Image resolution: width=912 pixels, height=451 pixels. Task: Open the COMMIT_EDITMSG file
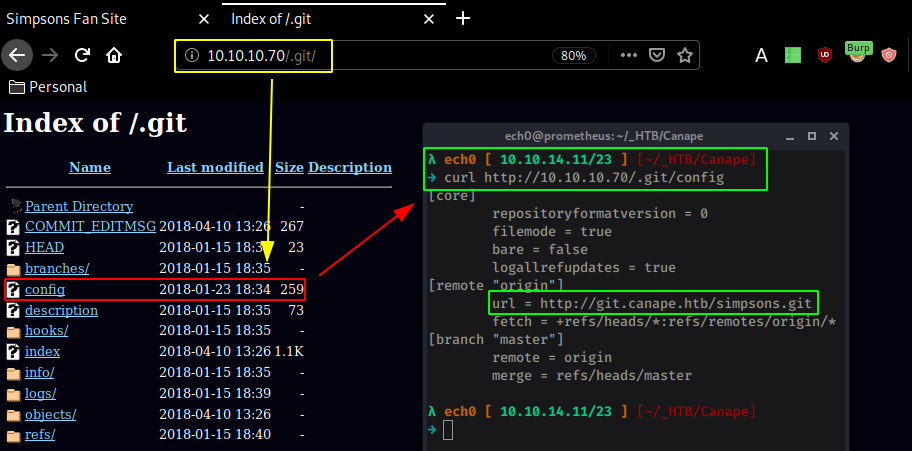(90, 226)
